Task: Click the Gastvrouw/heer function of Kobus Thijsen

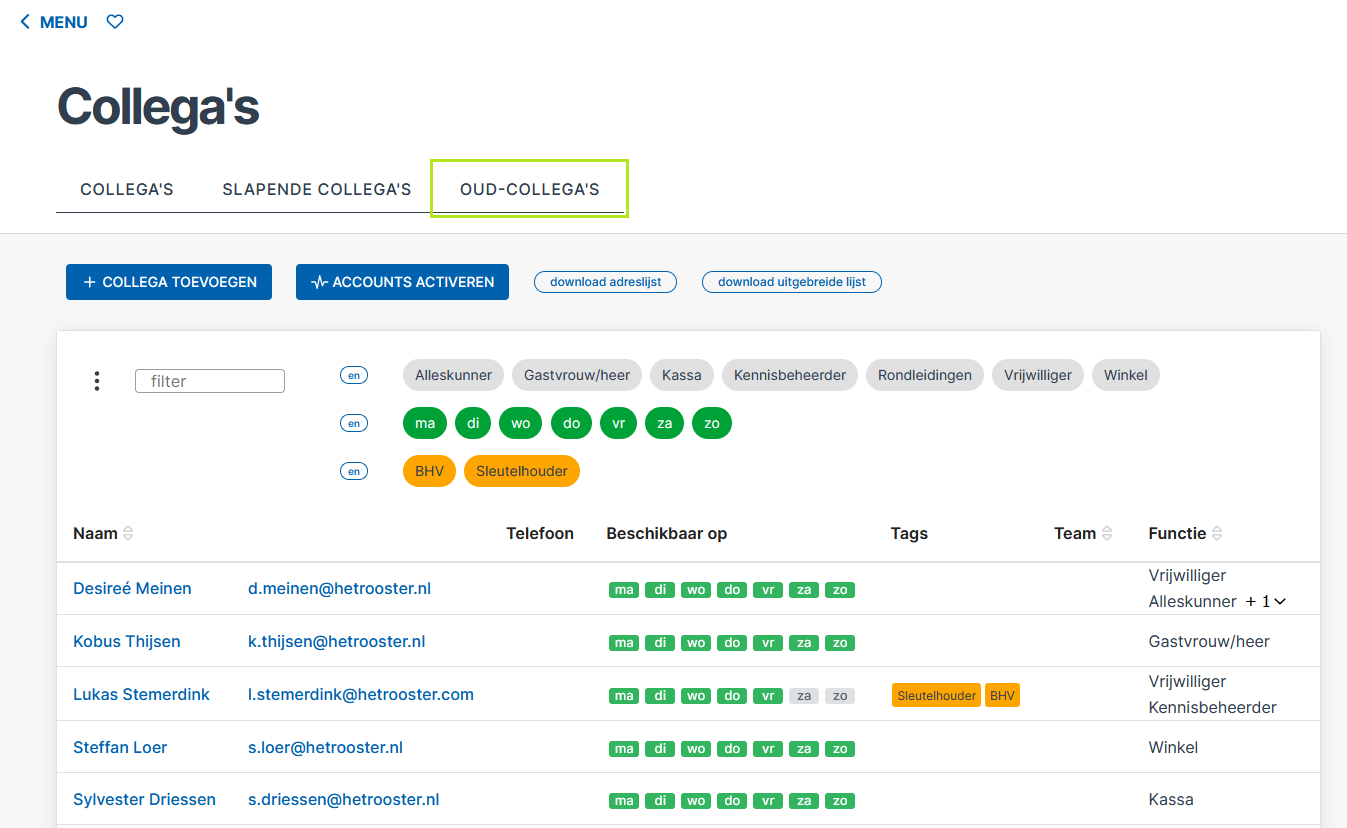Action: (1209, 641)
